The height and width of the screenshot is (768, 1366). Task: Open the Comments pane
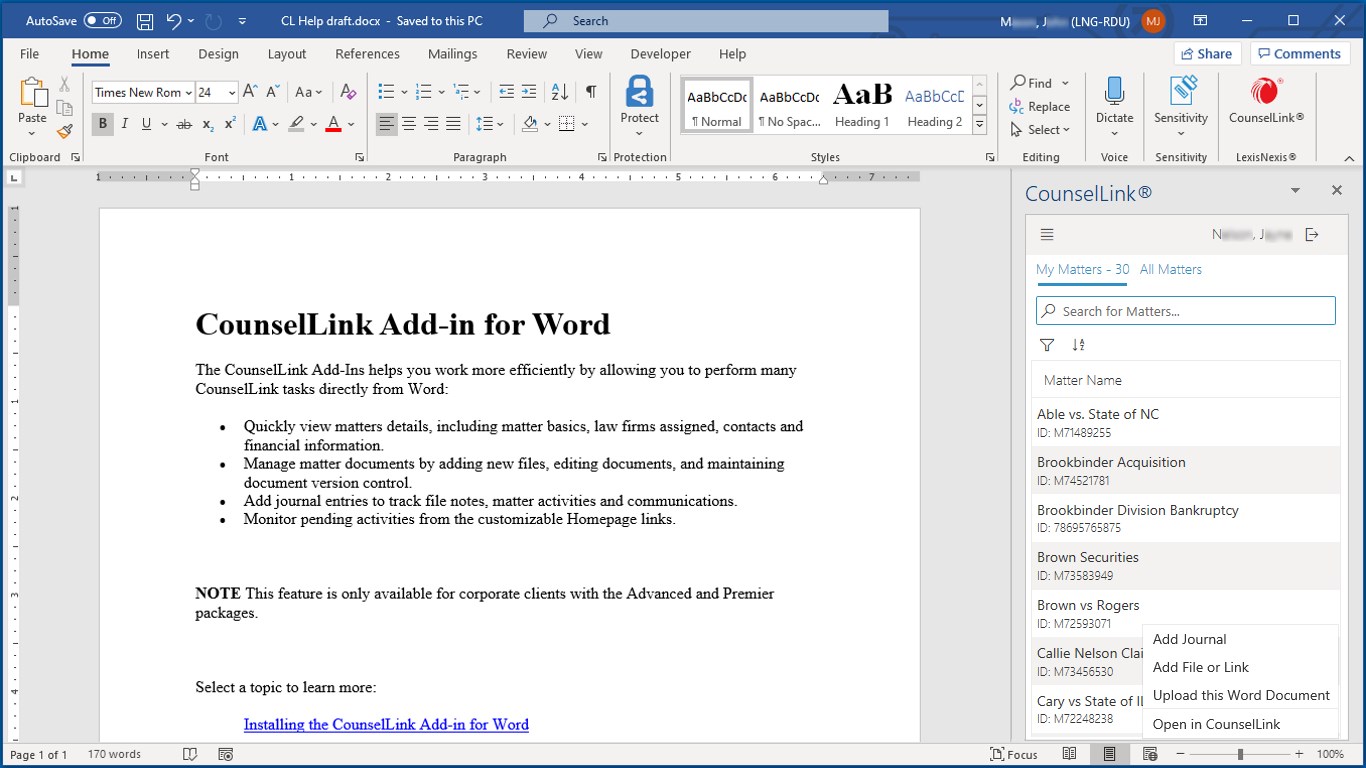click(1299, 54)
